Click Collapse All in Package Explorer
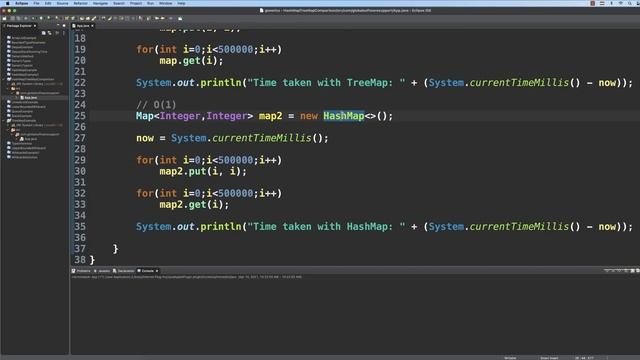The width and height of the screenshot is (640, 360). [x=44, y=33]
